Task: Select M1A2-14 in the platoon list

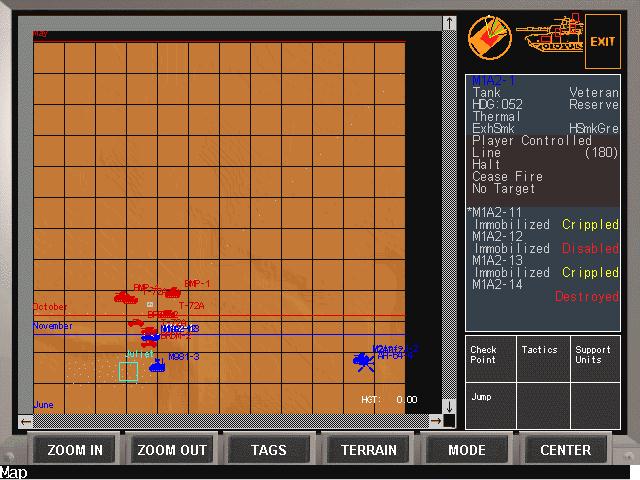Action: [x=498, y=284]
